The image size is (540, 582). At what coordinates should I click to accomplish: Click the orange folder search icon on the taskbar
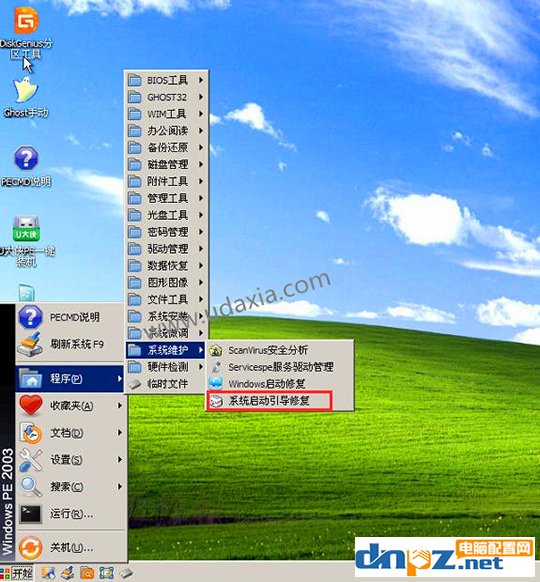click(87, 573)
